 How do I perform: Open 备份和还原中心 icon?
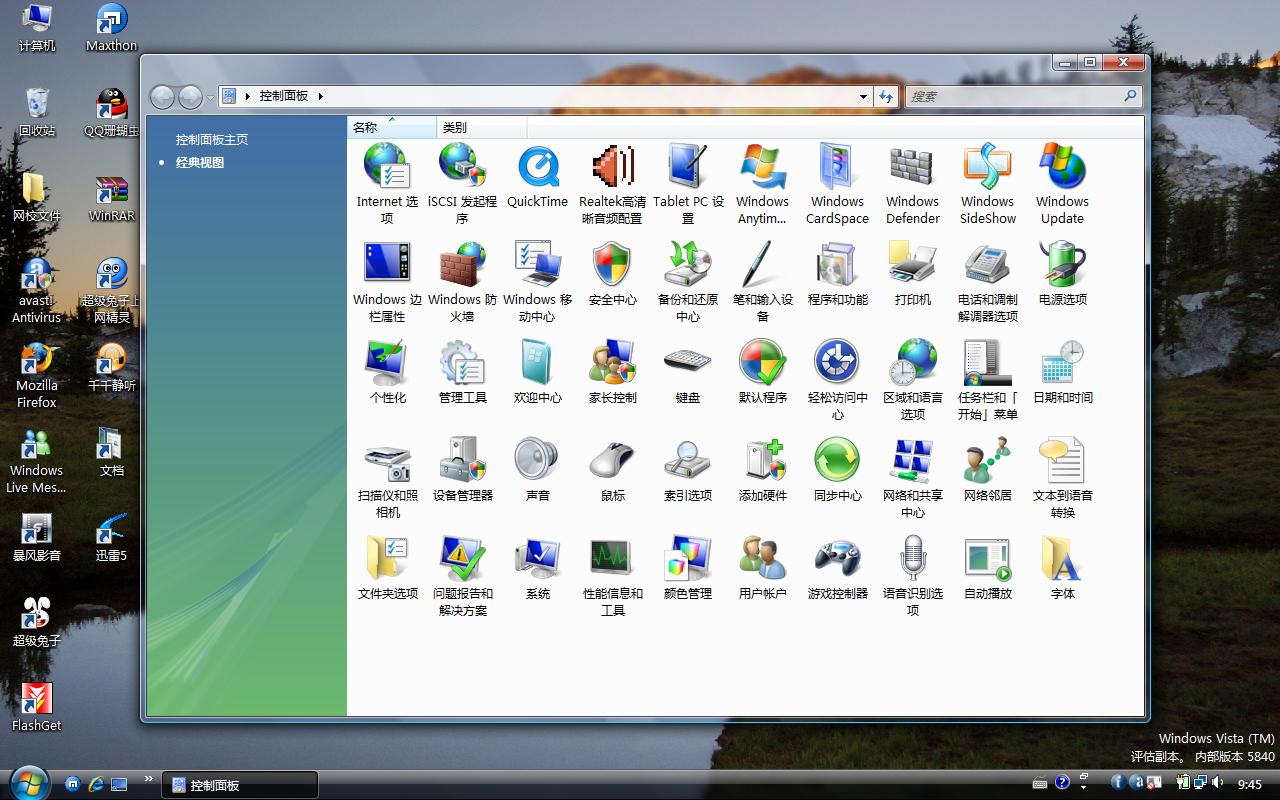(x=688, y=281)
